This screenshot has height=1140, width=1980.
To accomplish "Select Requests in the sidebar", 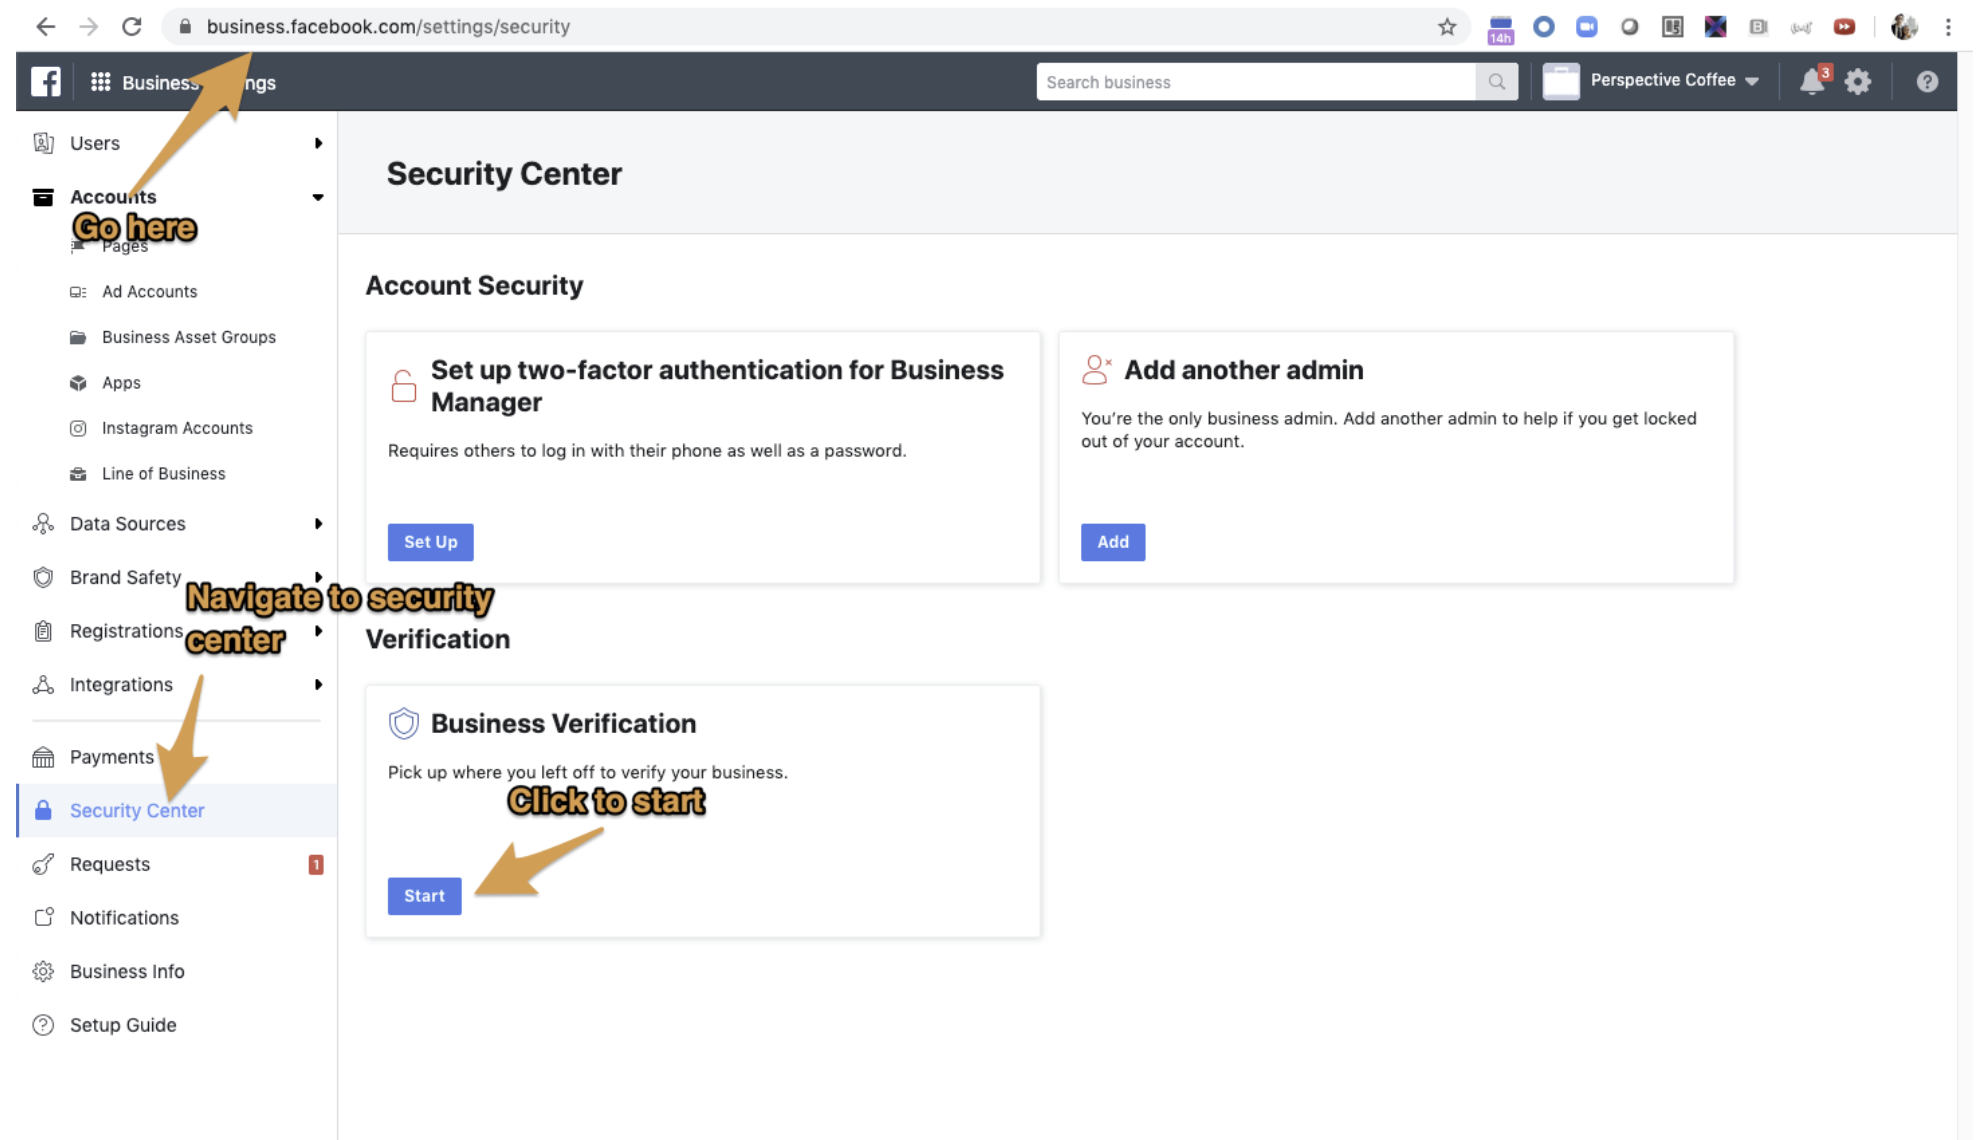I will (x=110, y=864).
